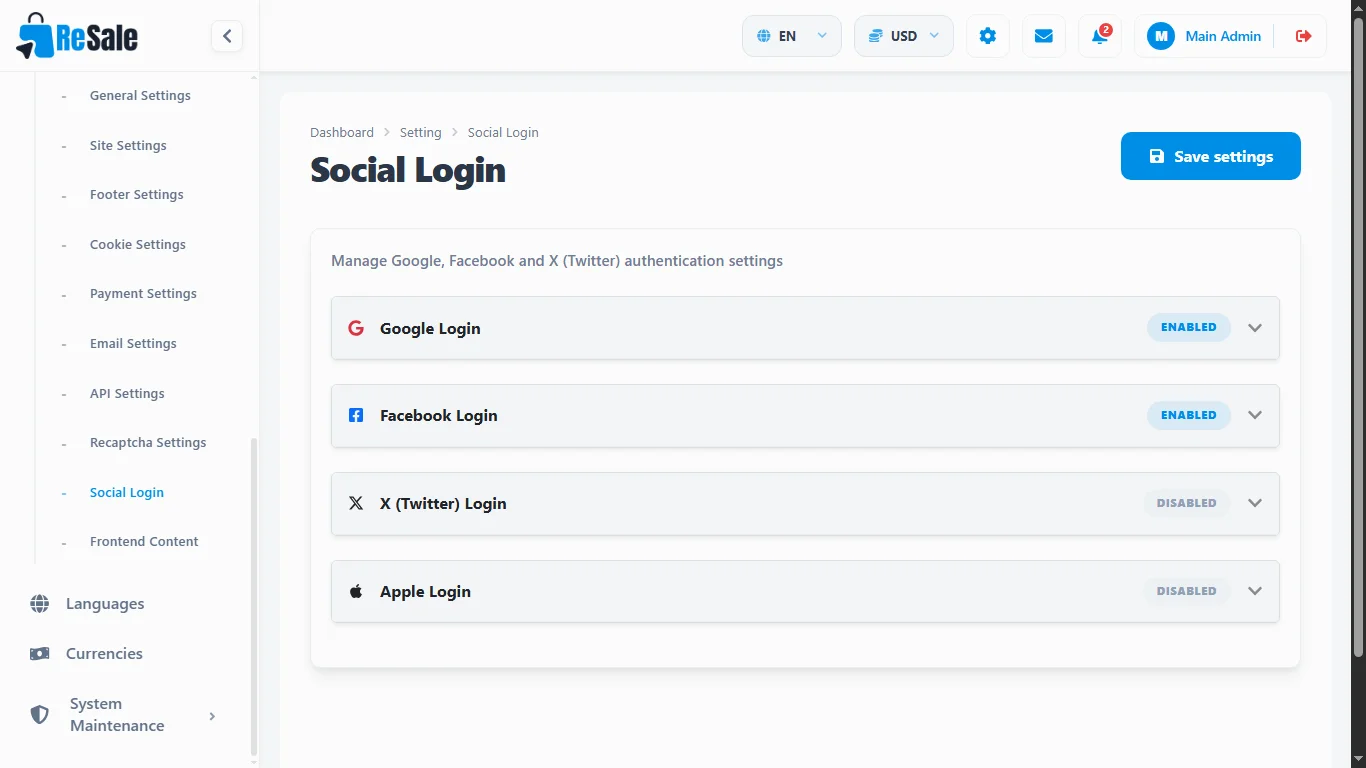Click the floppy disk icon on Save settings

(x=1157, y=156)
